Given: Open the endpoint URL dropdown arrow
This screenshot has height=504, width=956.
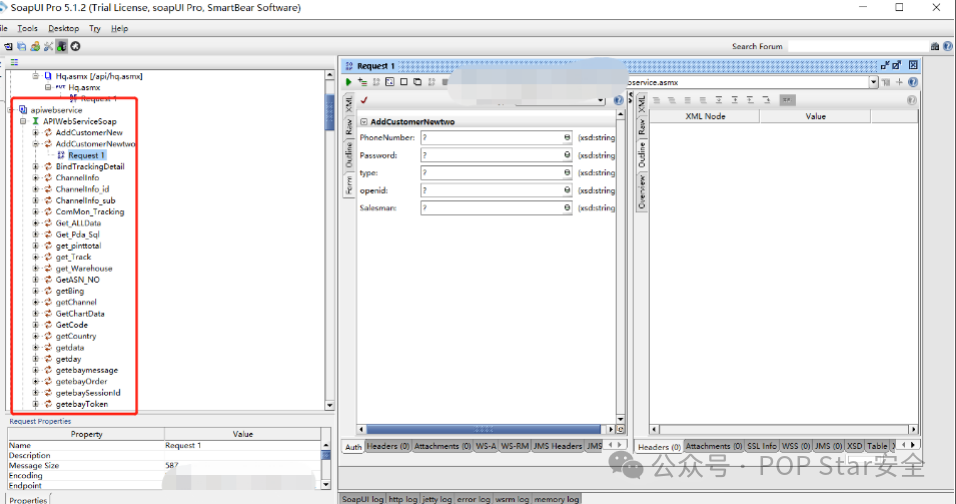Looking at the screenshot, I should pyautogui.click(x=873, y=82).
